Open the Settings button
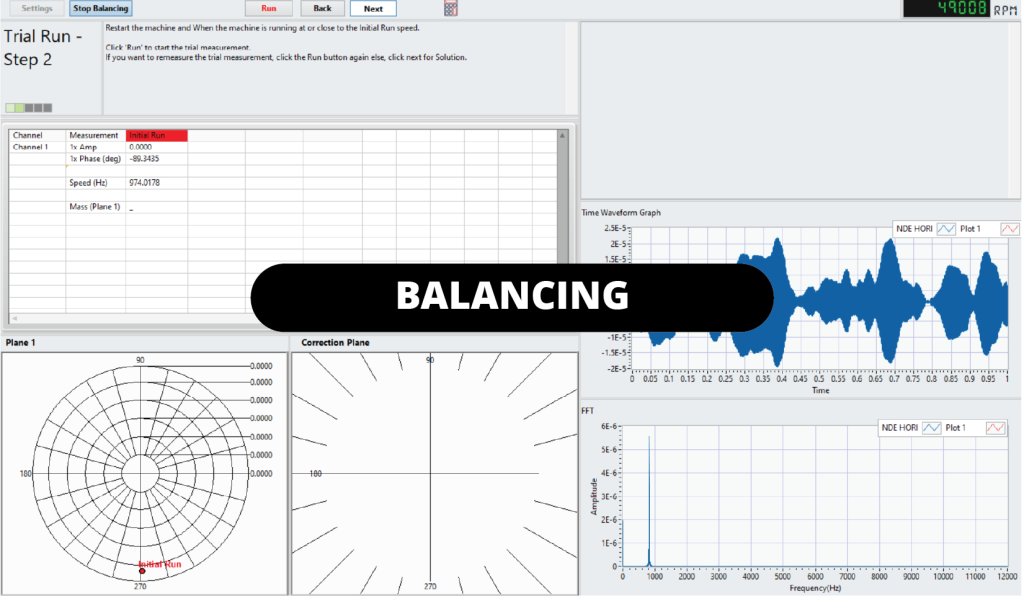Viewport: 1024px width, 596px height. (38, 8)
